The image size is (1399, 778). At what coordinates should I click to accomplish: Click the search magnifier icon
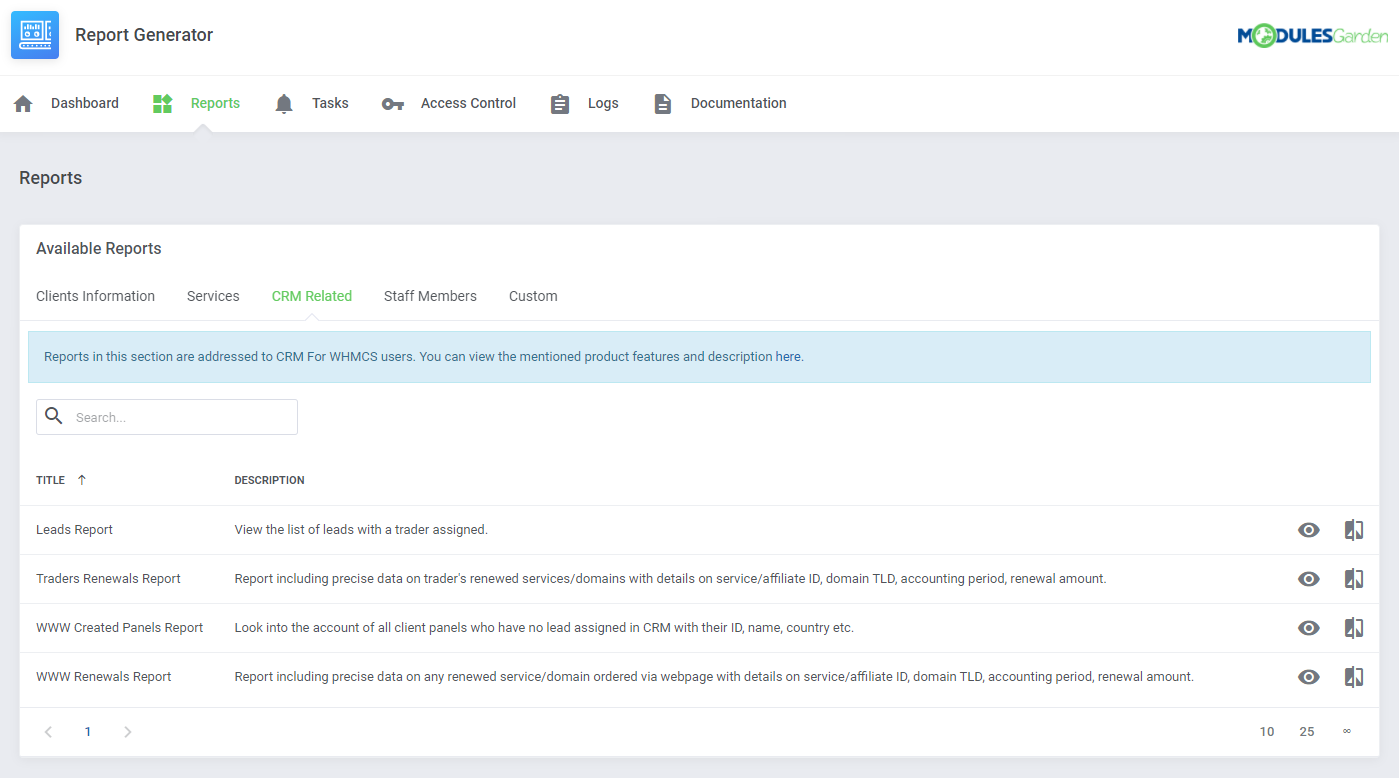(54, 416)
